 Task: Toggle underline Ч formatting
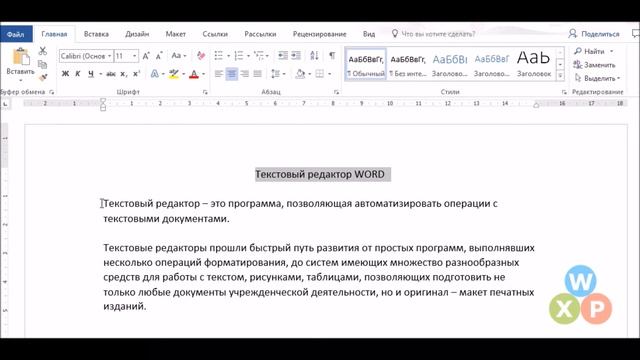[91, 74]
